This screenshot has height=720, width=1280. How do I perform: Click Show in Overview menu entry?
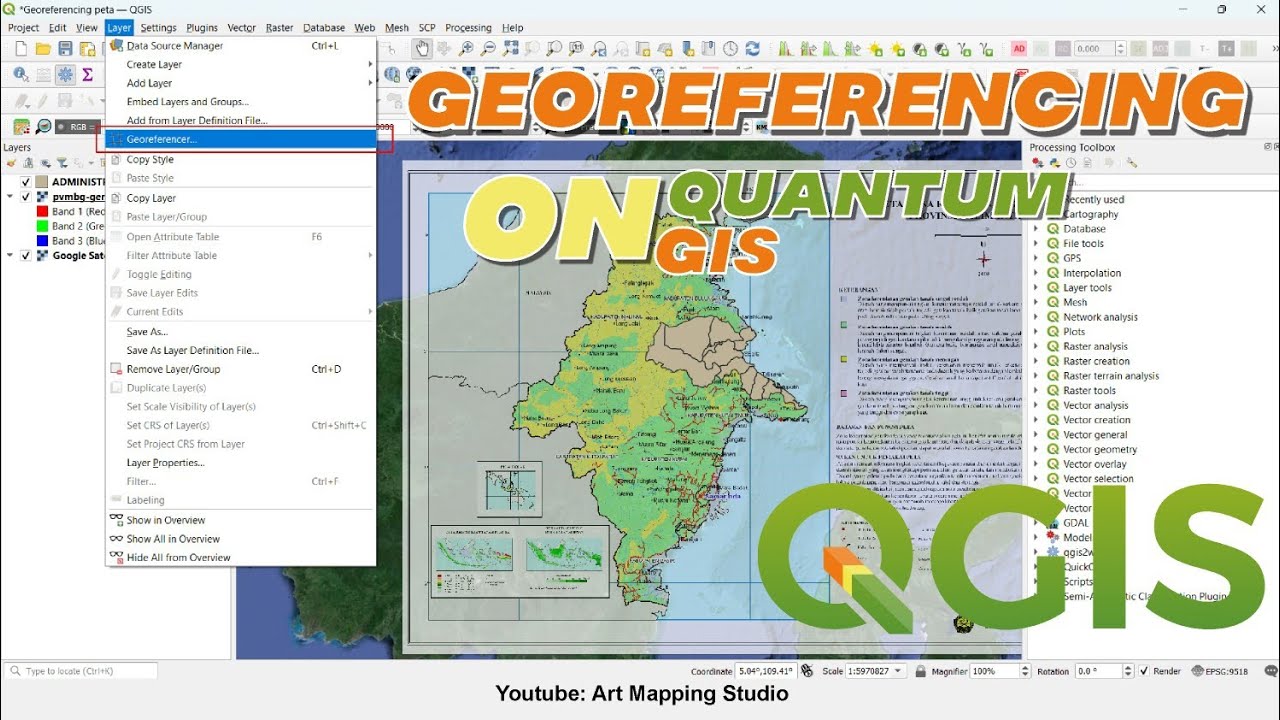coord(240,520)
